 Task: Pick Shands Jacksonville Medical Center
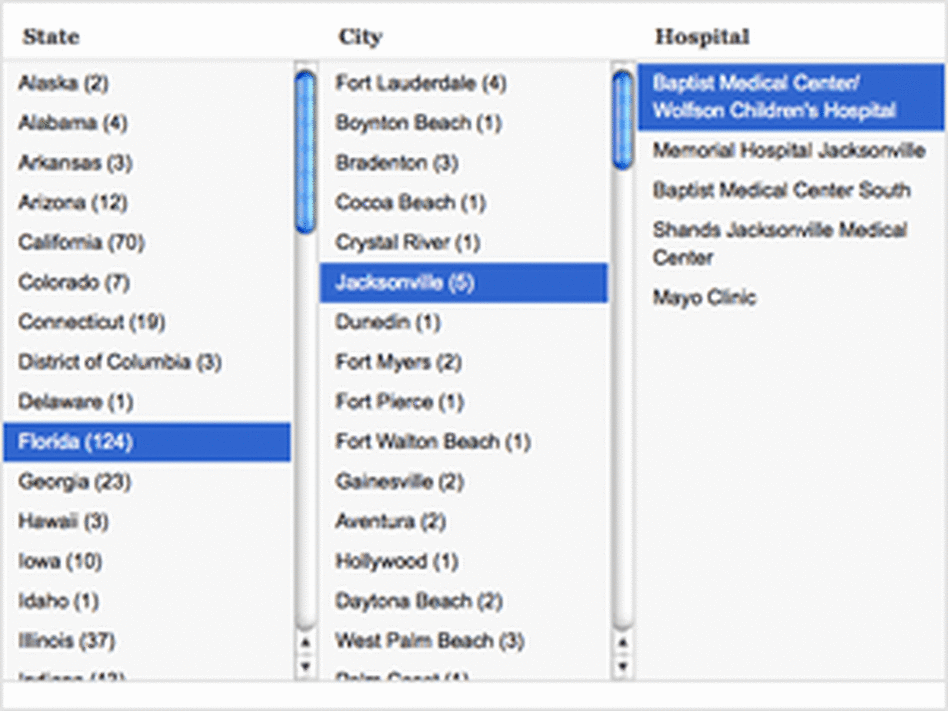[791, 244]
